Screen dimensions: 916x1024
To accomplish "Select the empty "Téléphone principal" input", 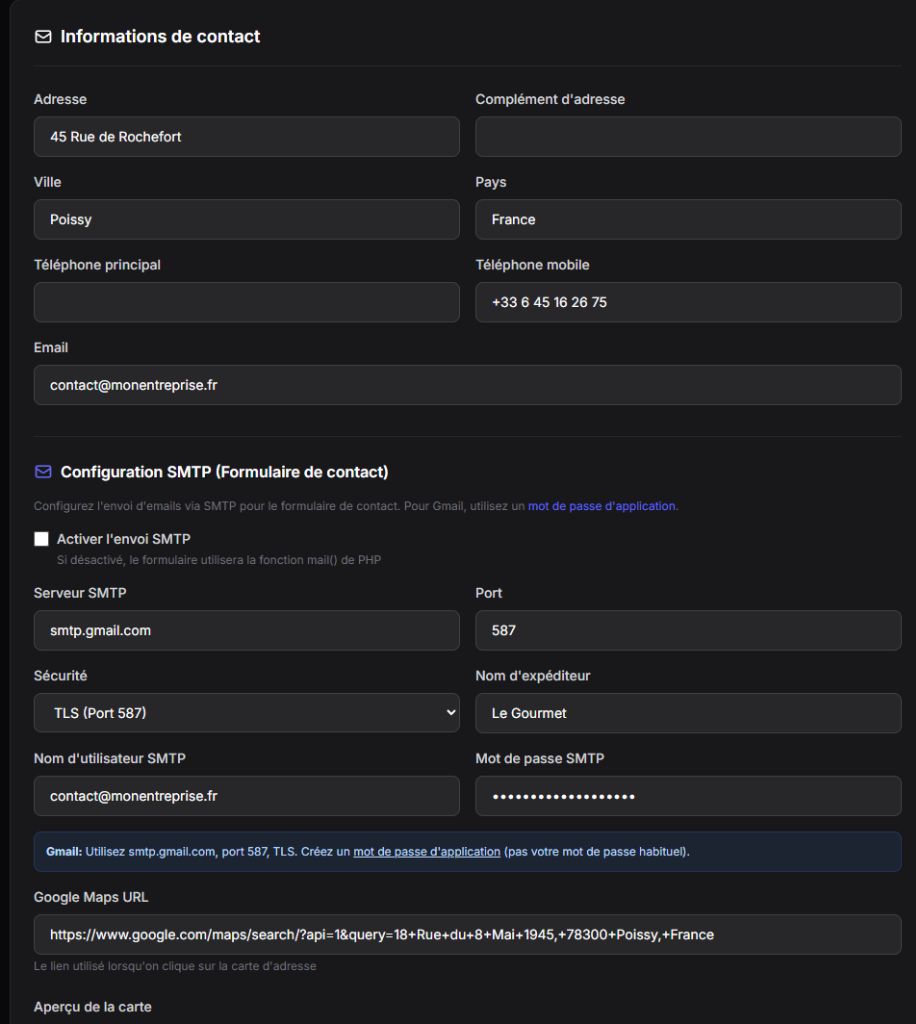I will pyautogui.click(x=246, y=302).
